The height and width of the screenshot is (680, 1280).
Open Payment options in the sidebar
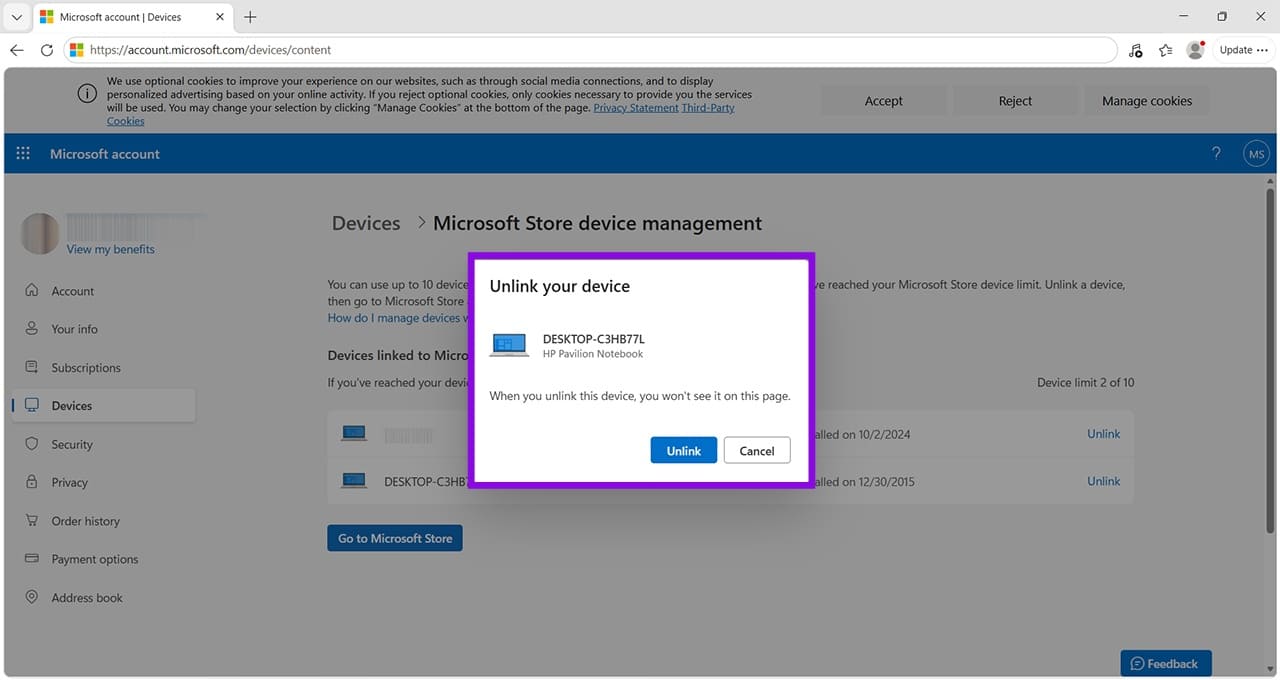[95, 559]
